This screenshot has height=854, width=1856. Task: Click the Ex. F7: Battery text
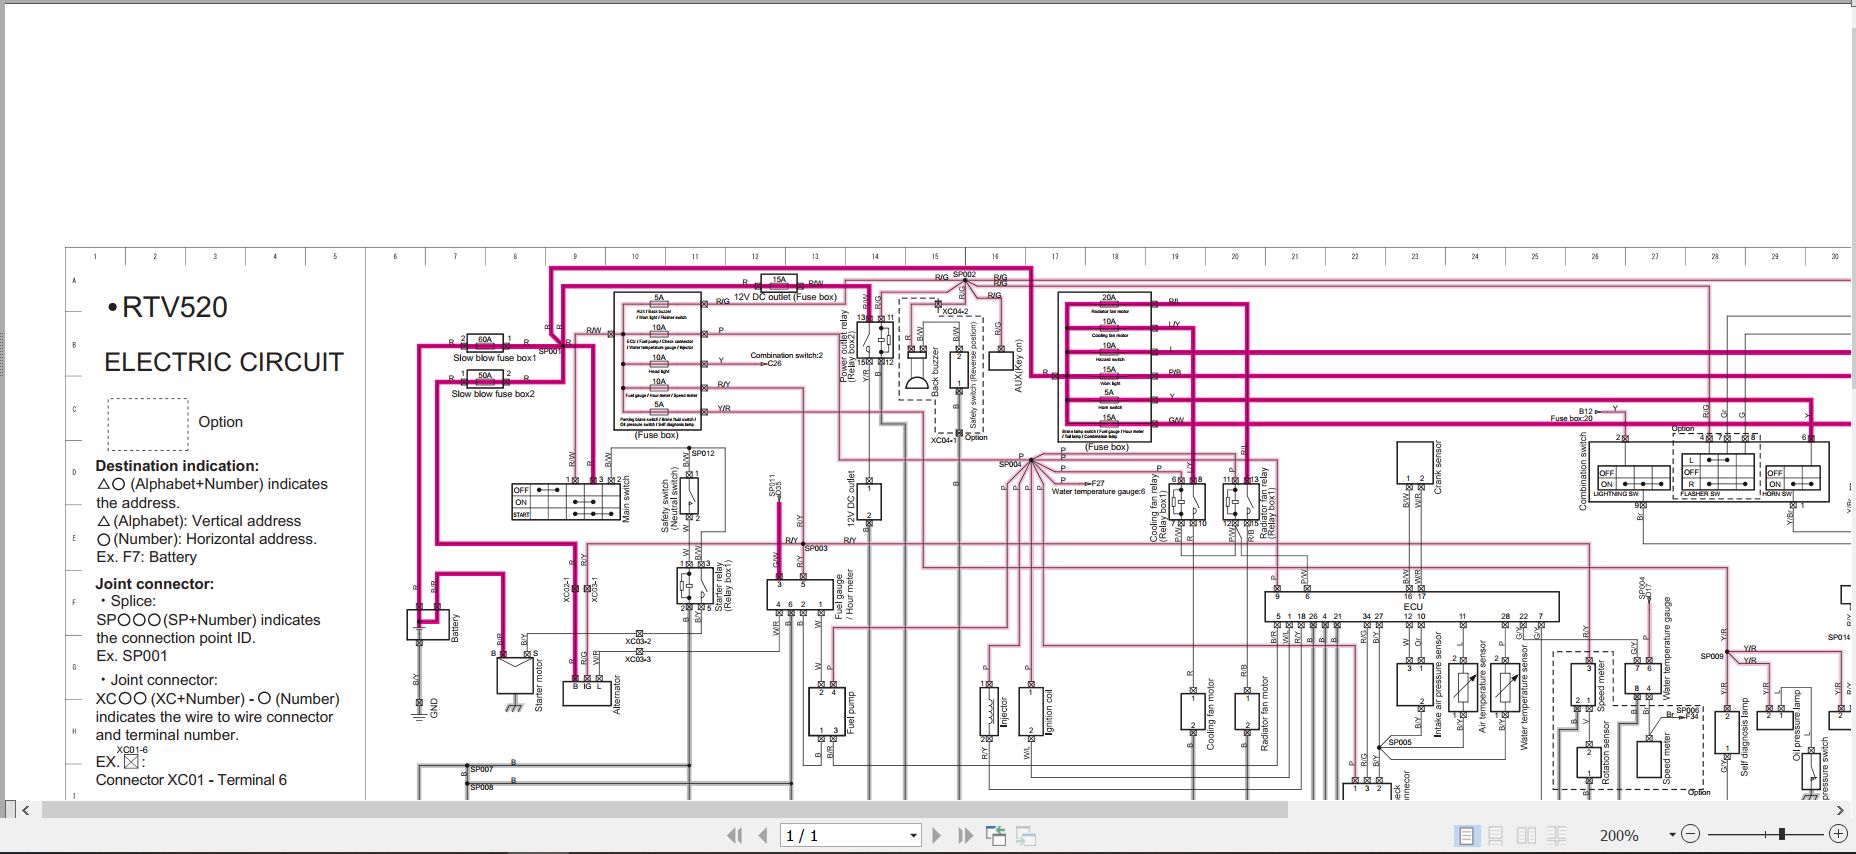[x=146, y=557]
